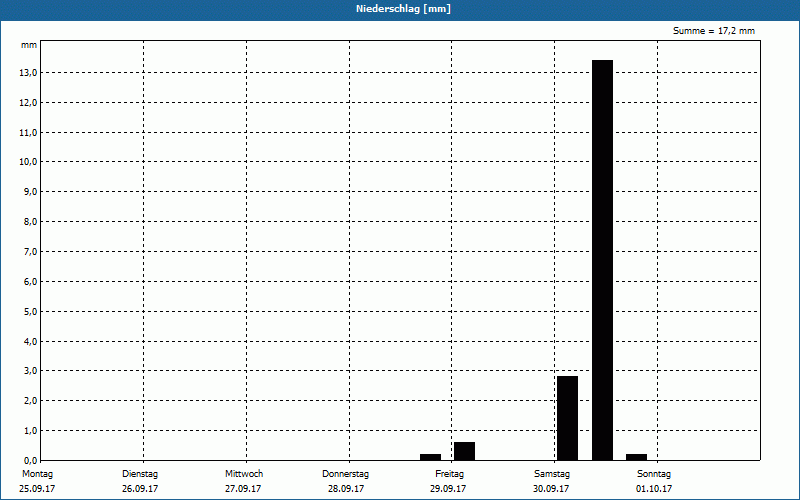Click the Mittwoch axis label
This screenshot has width=800, height=500.
point(244,474)
